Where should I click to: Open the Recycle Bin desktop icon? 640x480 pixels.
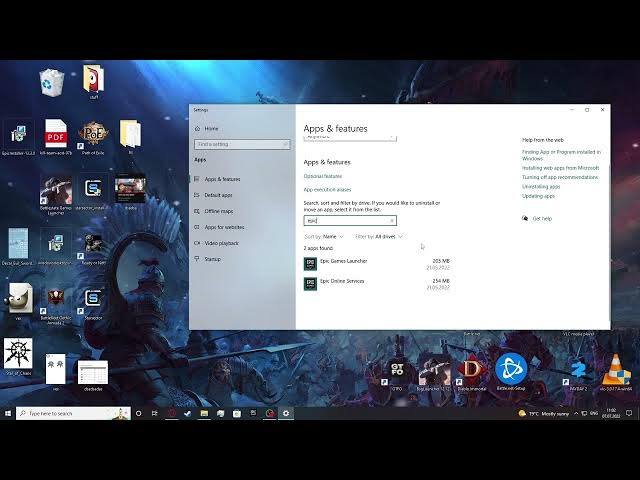[x=52, y=81]
